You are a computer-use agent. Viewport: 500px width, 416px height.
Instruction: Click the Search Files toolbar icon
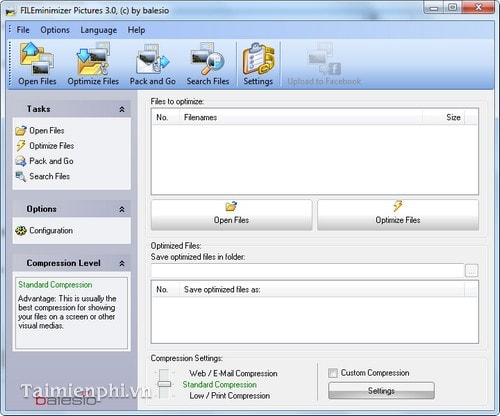click(x=208, y=63)
